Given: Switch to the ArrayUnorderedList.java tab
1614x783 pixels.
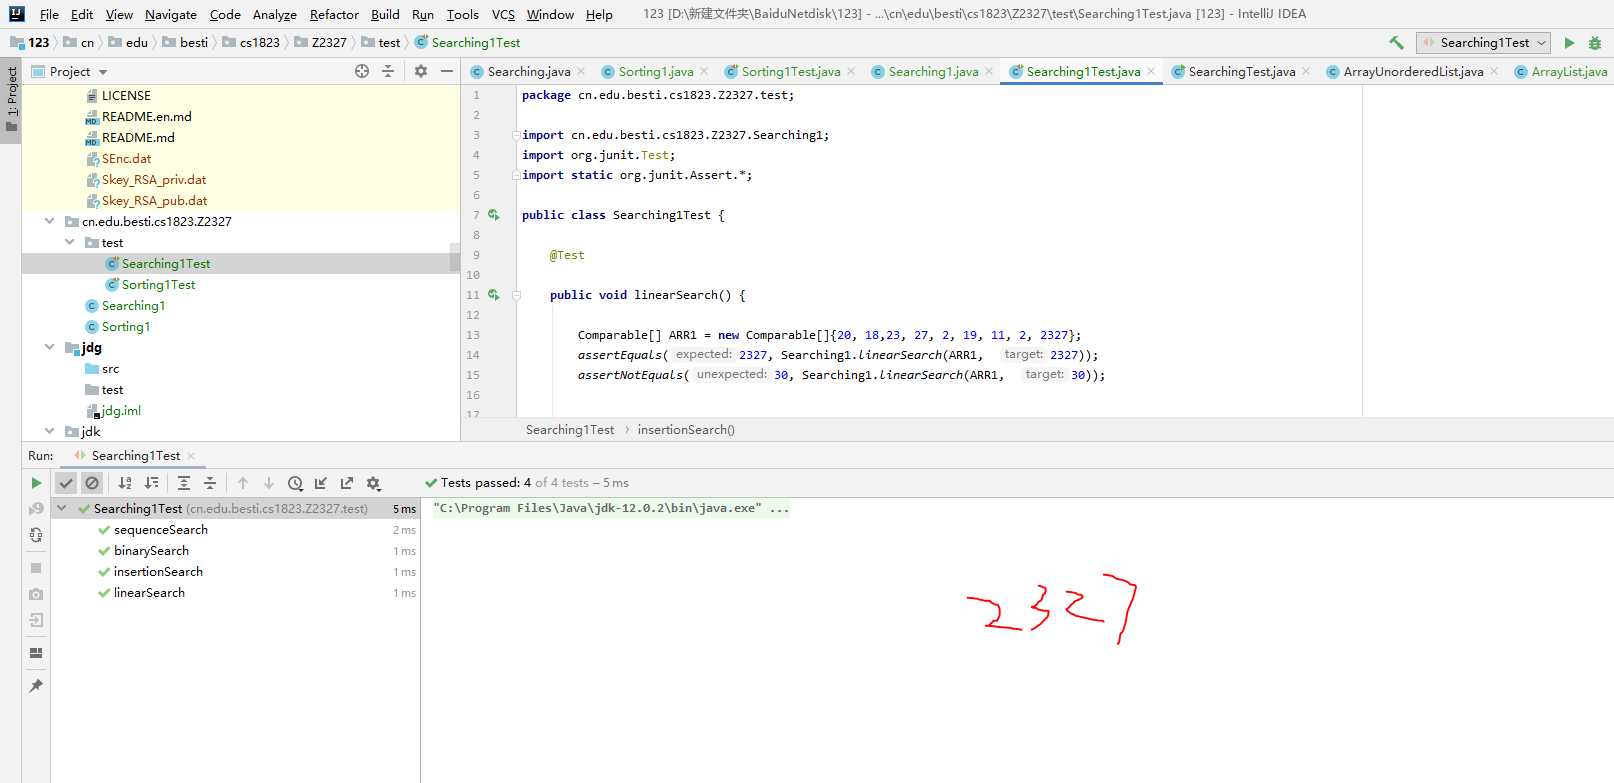Looking at the screenshot, I should pos(1413,71).
